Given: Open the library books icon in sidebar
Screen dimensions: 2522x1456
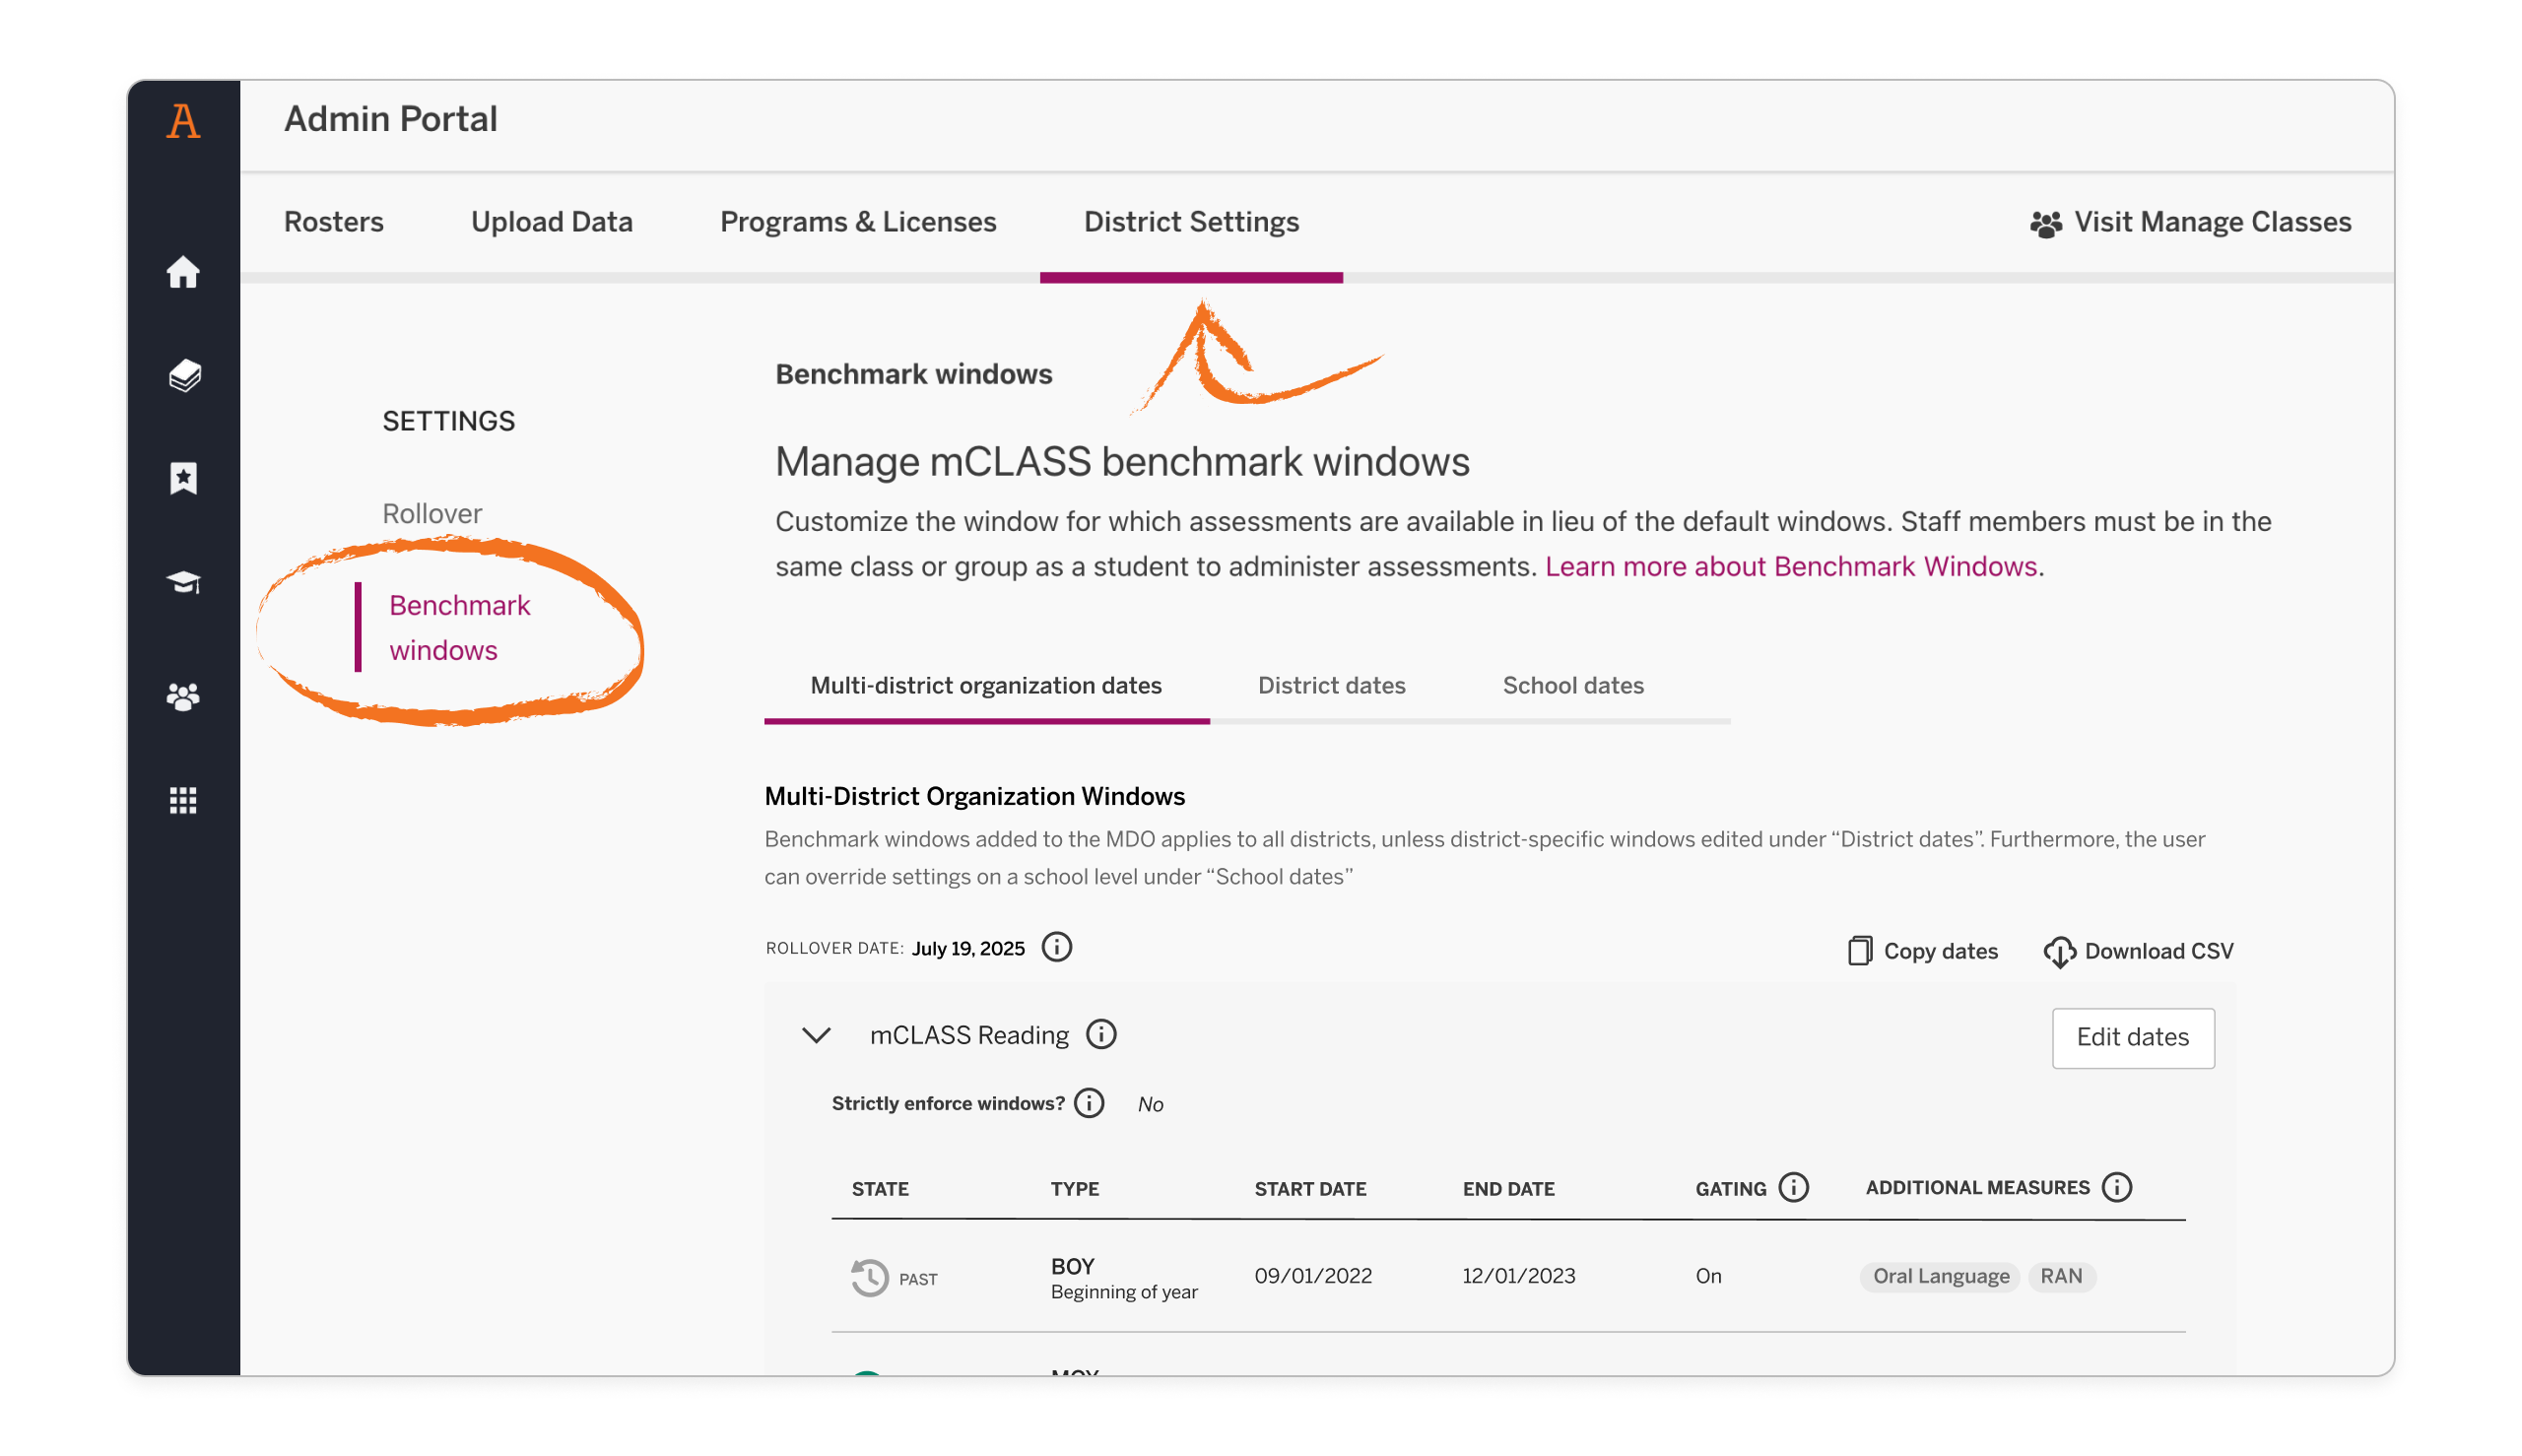Looking at the screenshot, I should 184,377.
